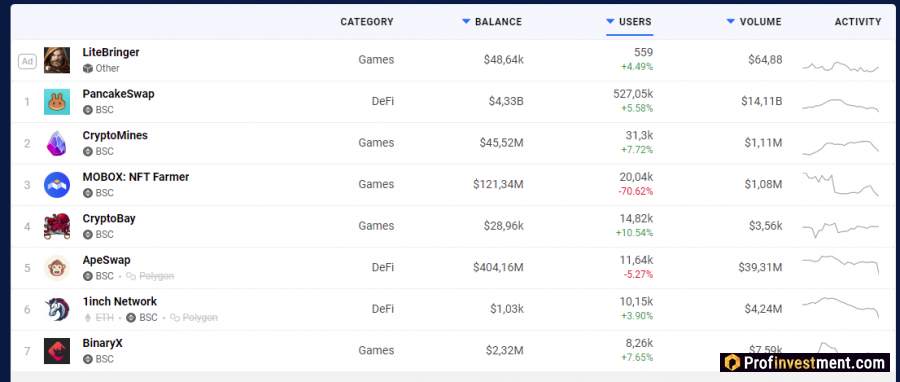Open the ApeSwap monkey logo
This screenshot has width=900, height=382.
tap(57, 268)
